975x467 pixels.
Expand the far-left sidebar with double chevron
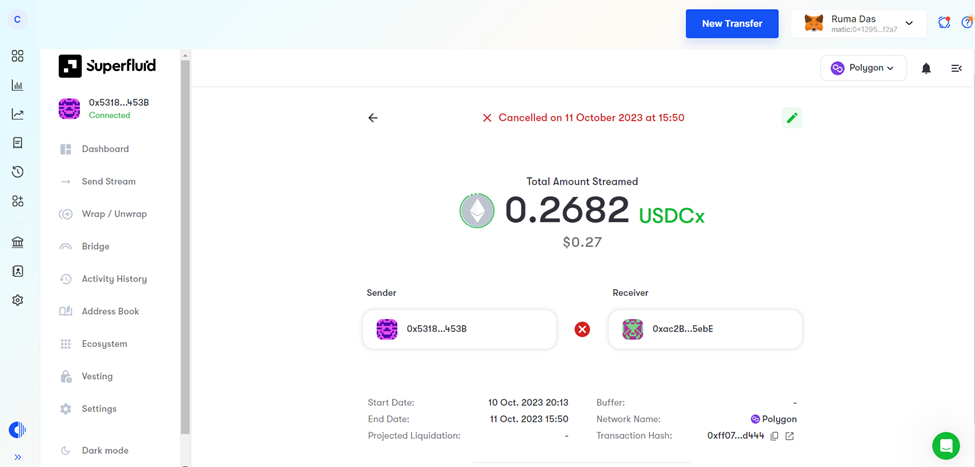tap(17, 457)
